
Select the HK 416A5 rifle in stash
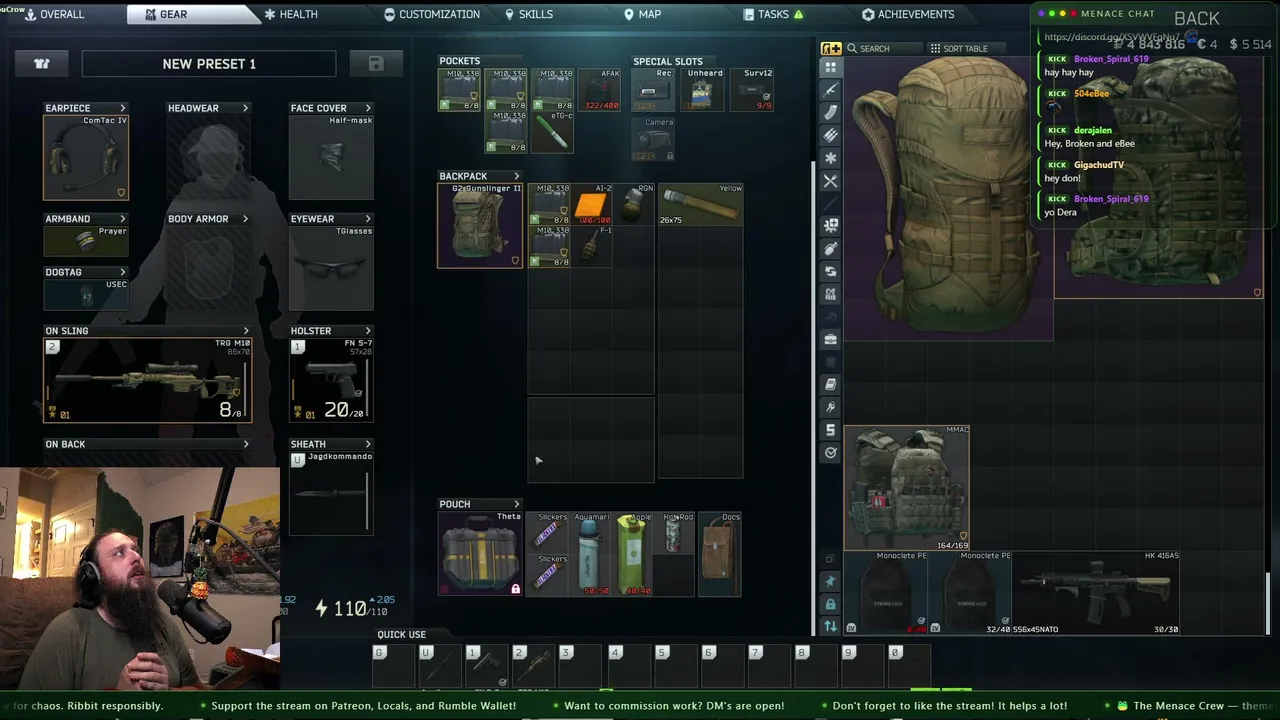[x=1095, y=592]
